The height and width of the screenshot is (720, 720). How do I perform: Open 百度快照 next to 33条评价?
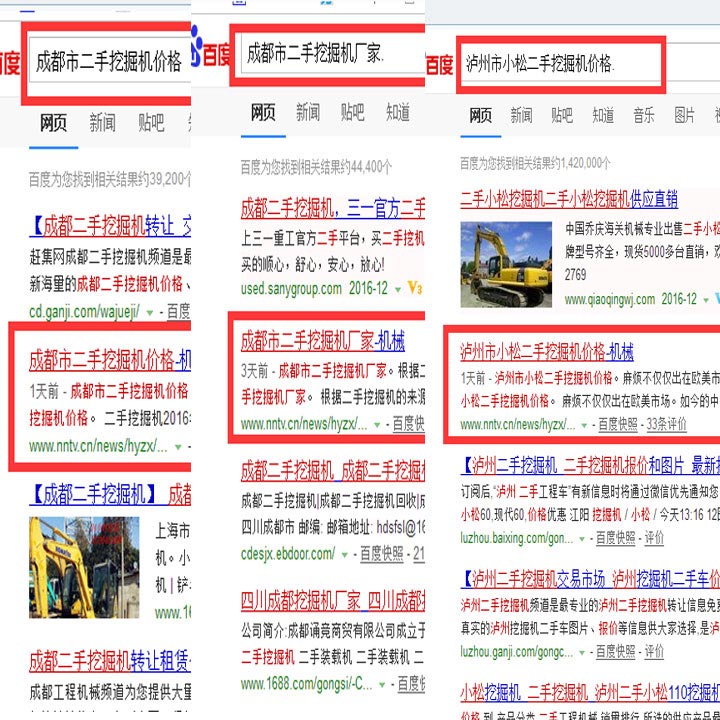pos(618,425)
